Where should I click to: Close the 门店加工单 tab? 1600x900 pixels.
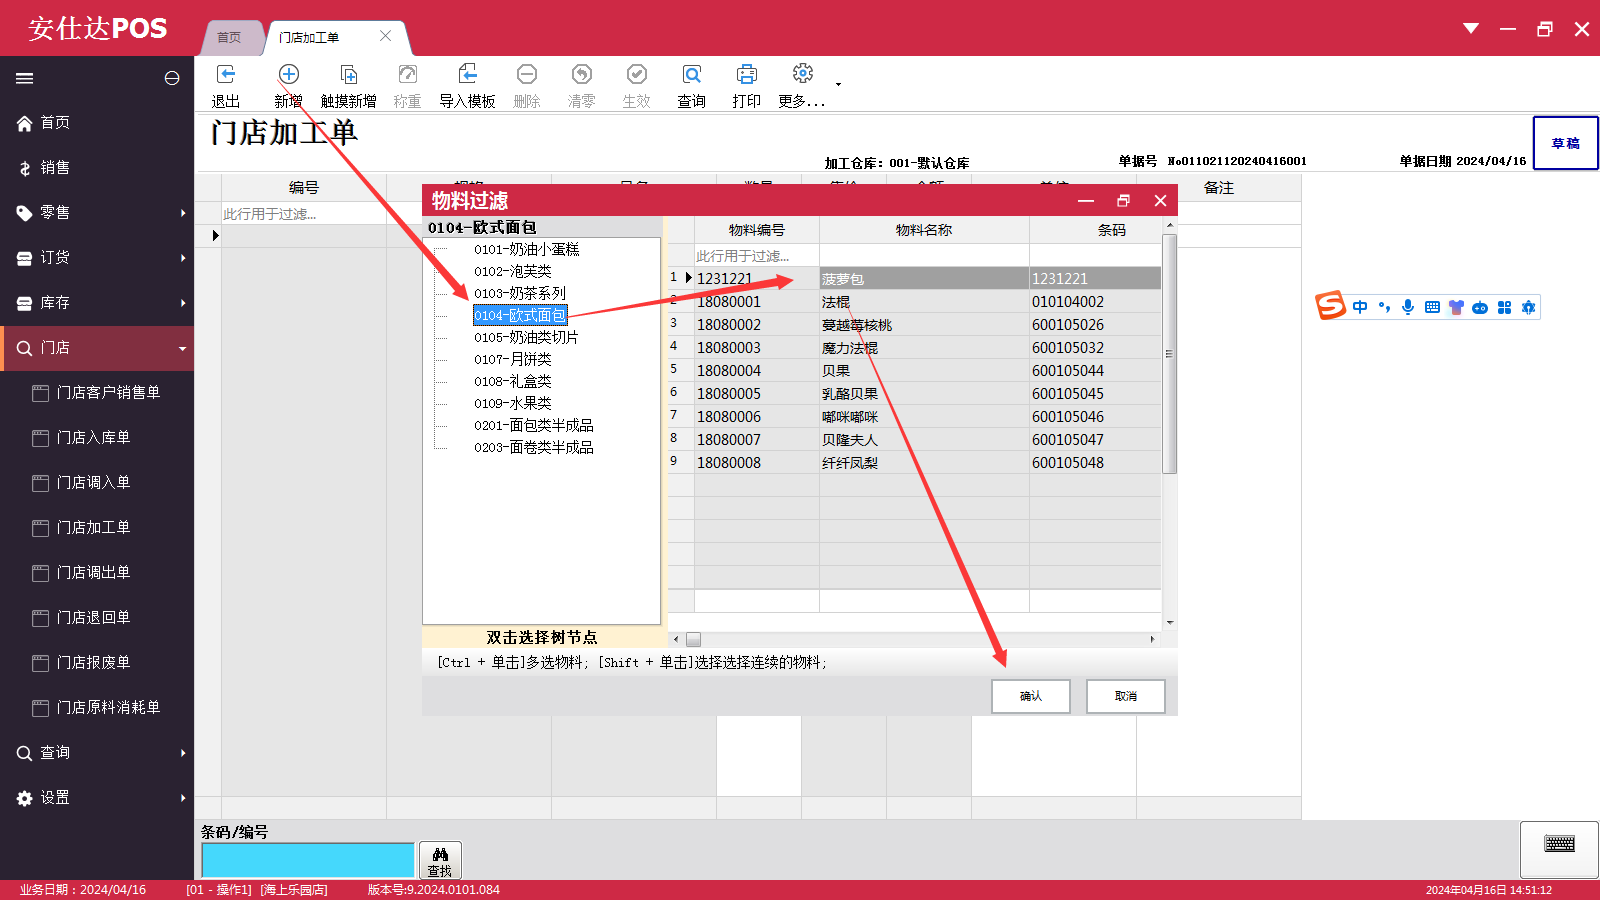[385, 36]
